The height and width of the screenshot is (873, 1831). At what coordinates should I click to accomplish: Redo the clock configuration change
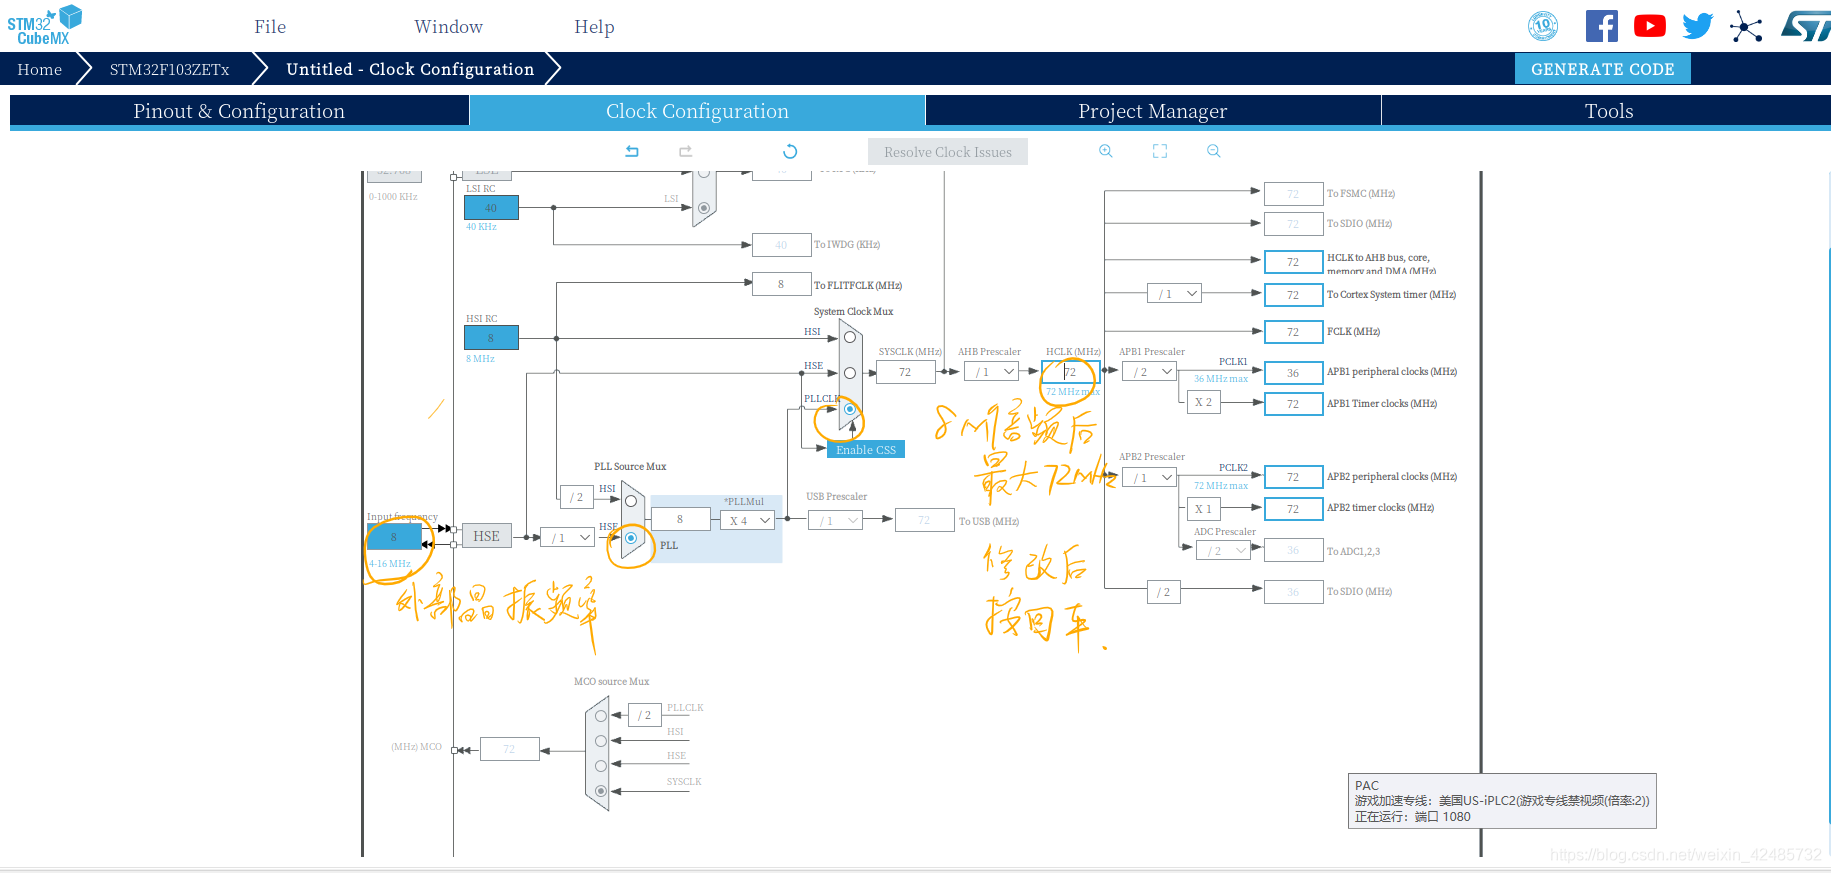click(685, 151)
